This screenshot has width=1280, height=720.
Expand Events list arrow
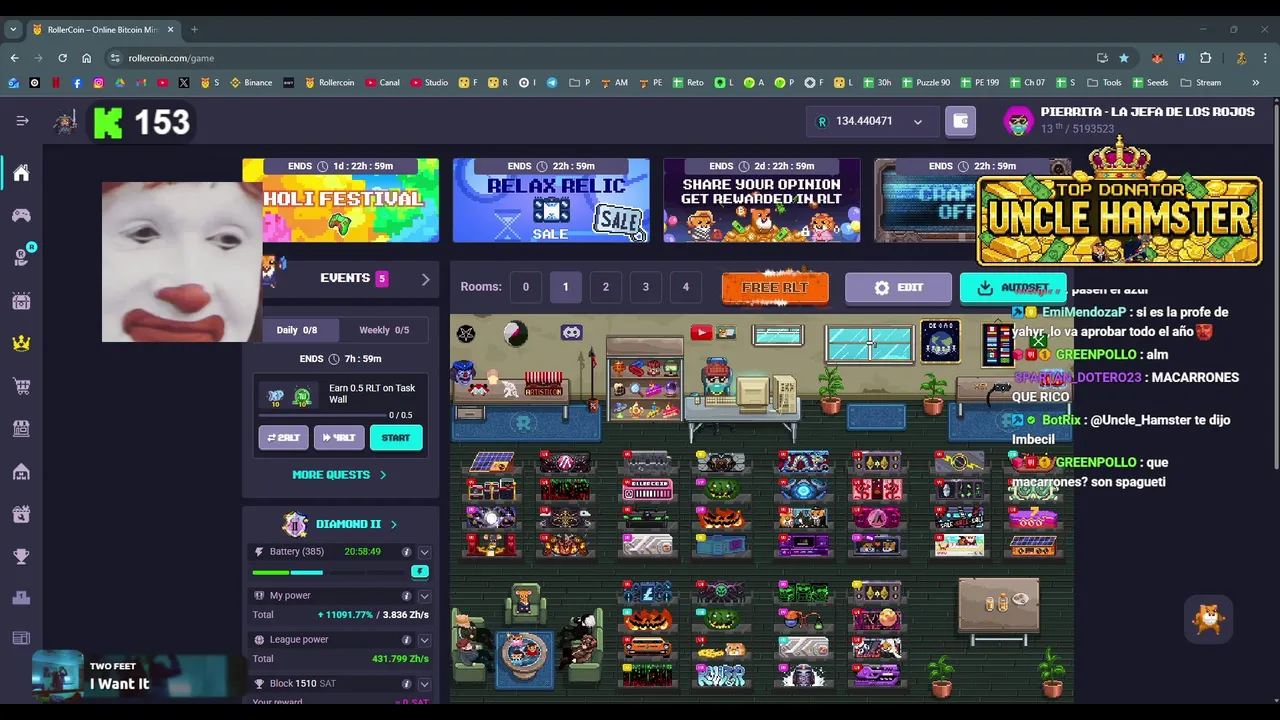pyautogui.click(x=425, y=279)
